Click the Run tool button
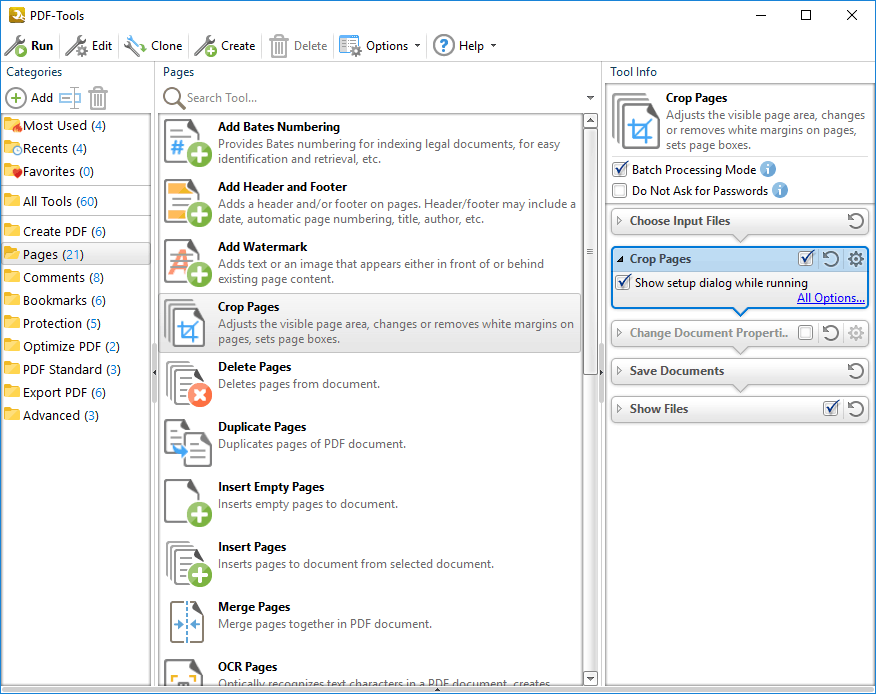876x694 pixels. 29,46
